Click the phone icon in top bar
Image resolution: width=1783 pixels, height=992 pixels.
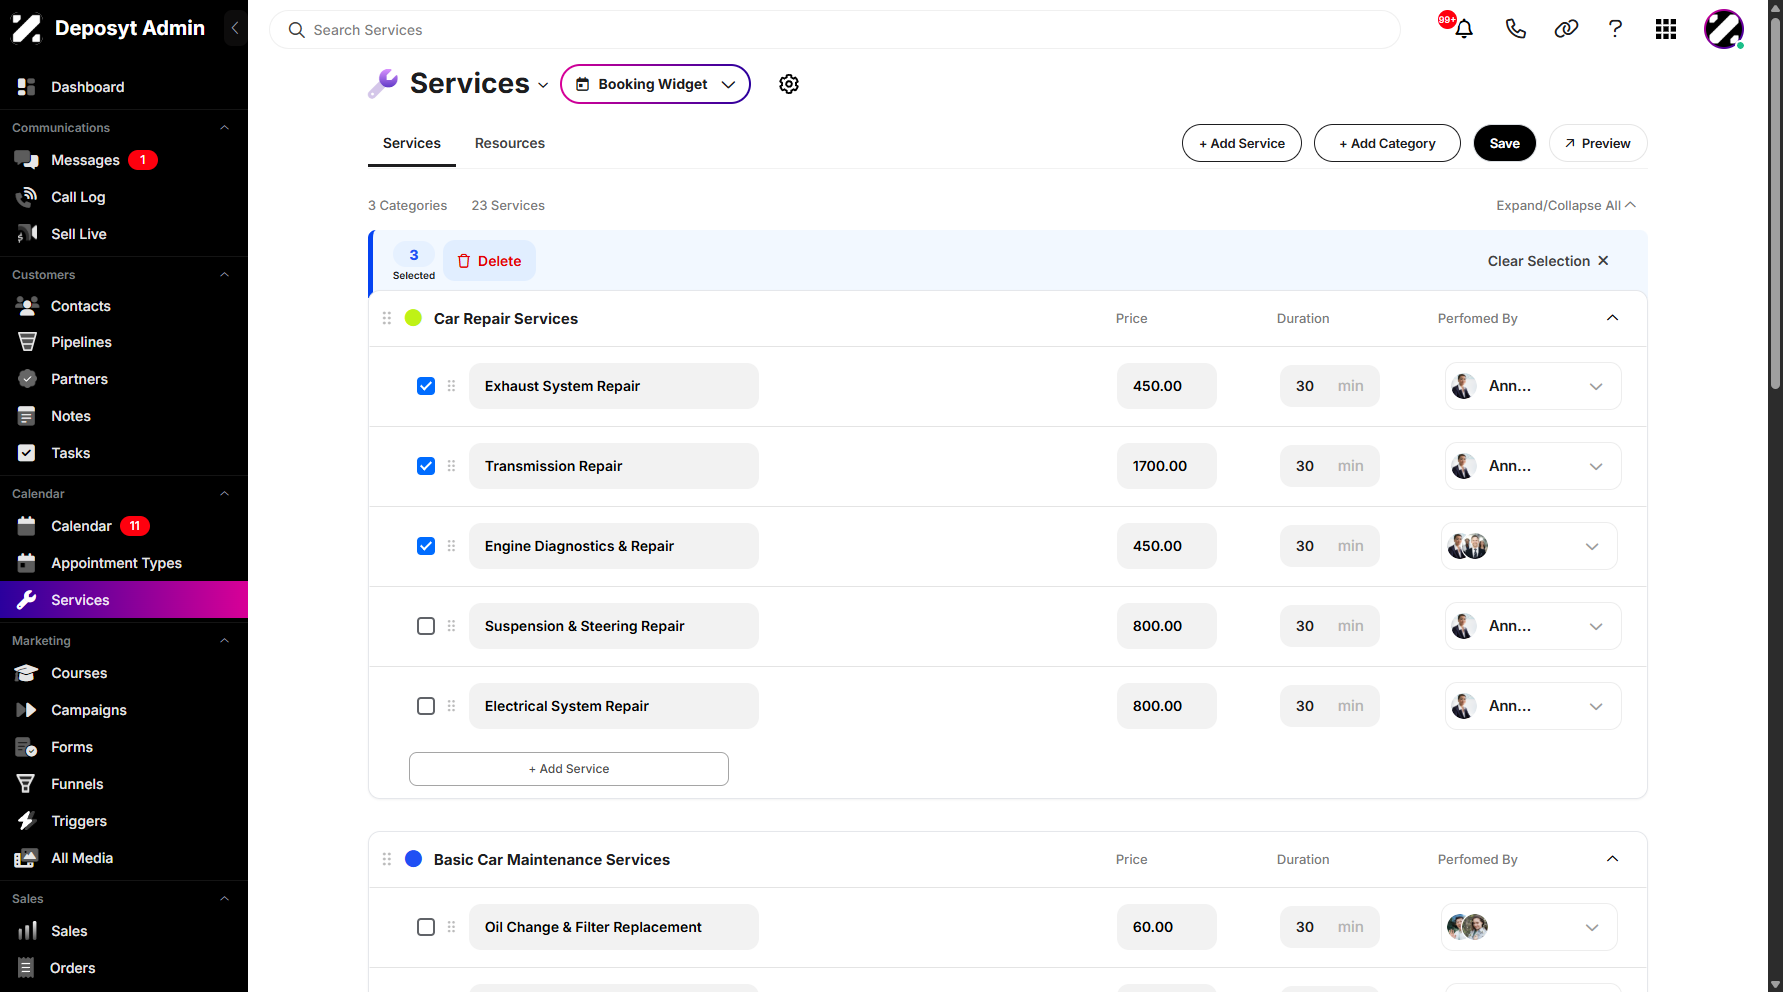click(1516, 29)
